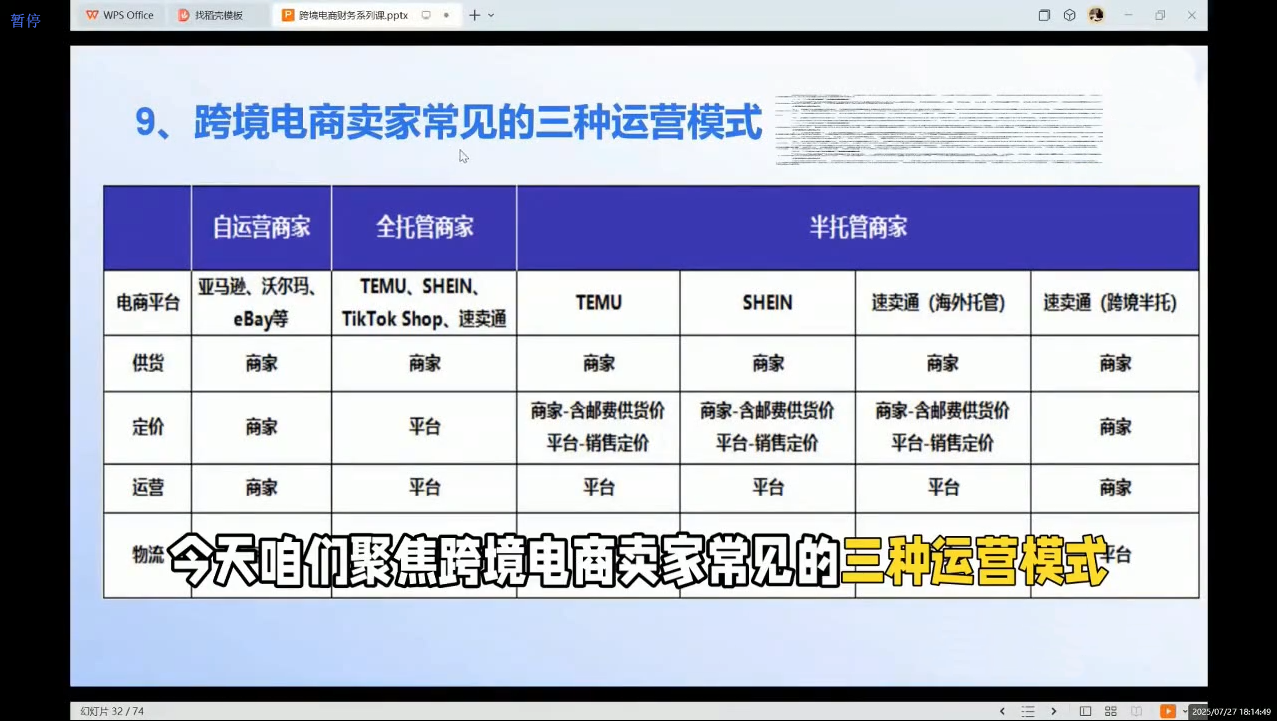Click 暂停 to pause the recording
The height and width of the screenshot is (721, 1277).
click(x=26, y=19)
